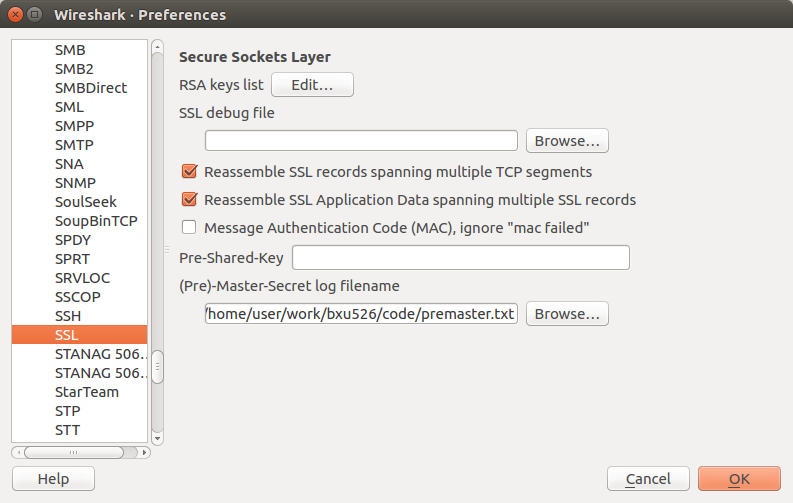Browse for Pre-Master-Secret log file

pyautogui.click(x=566, y=314)
